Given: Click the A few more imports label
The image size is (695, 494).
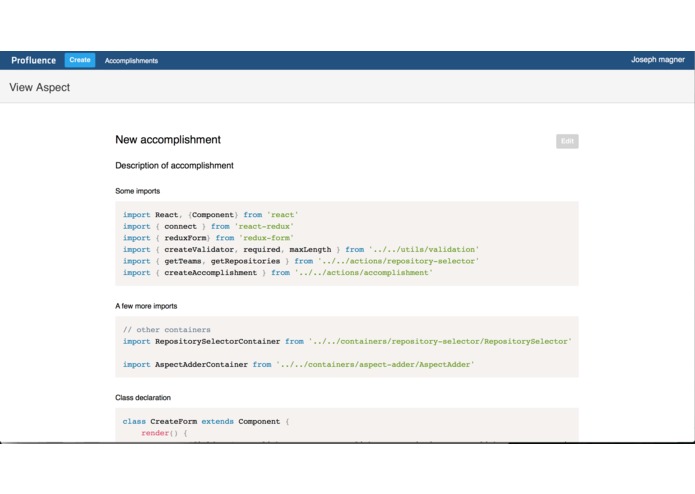Looking at the screenshot, I should point(146,306).
